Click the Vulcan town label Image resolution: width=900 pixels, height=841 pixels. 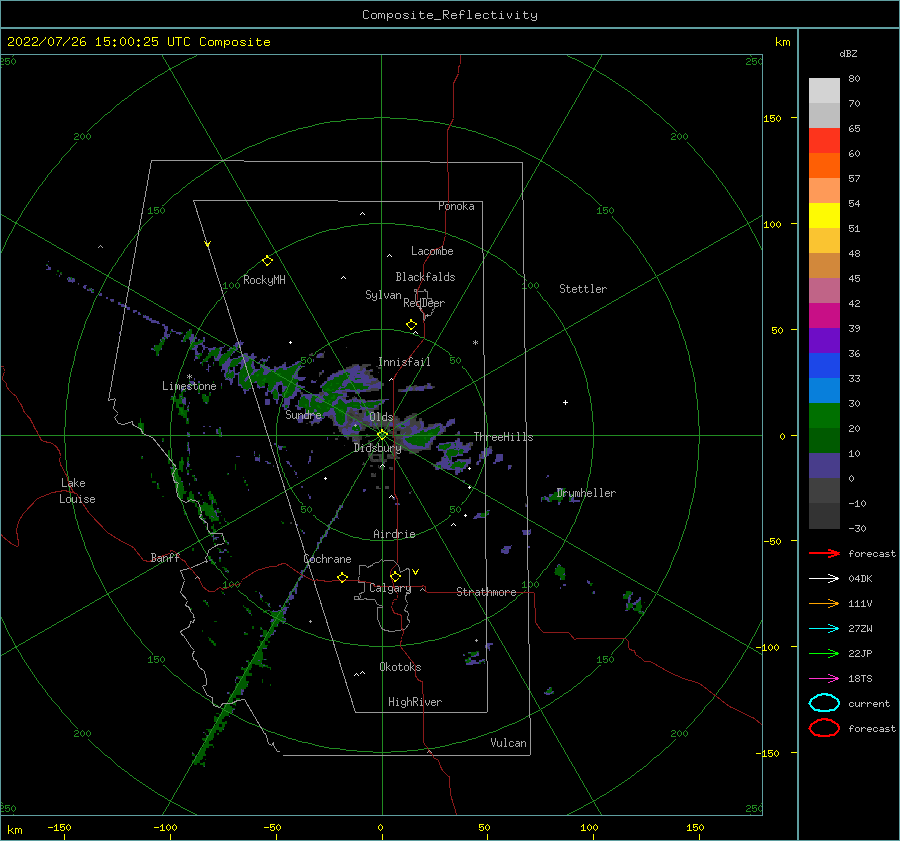(x=508, y=743)
